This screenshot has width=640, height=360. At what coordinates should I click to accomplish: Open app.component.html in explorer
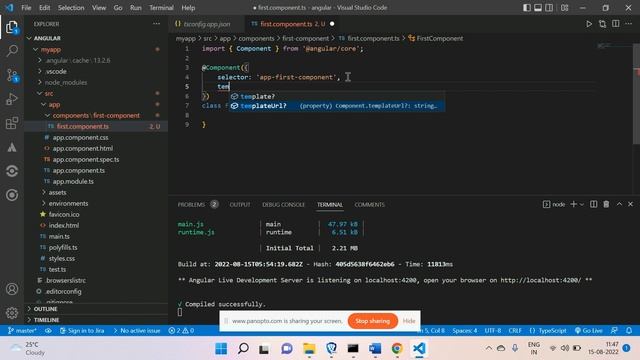pyautogui.click(x=82, y=148)
